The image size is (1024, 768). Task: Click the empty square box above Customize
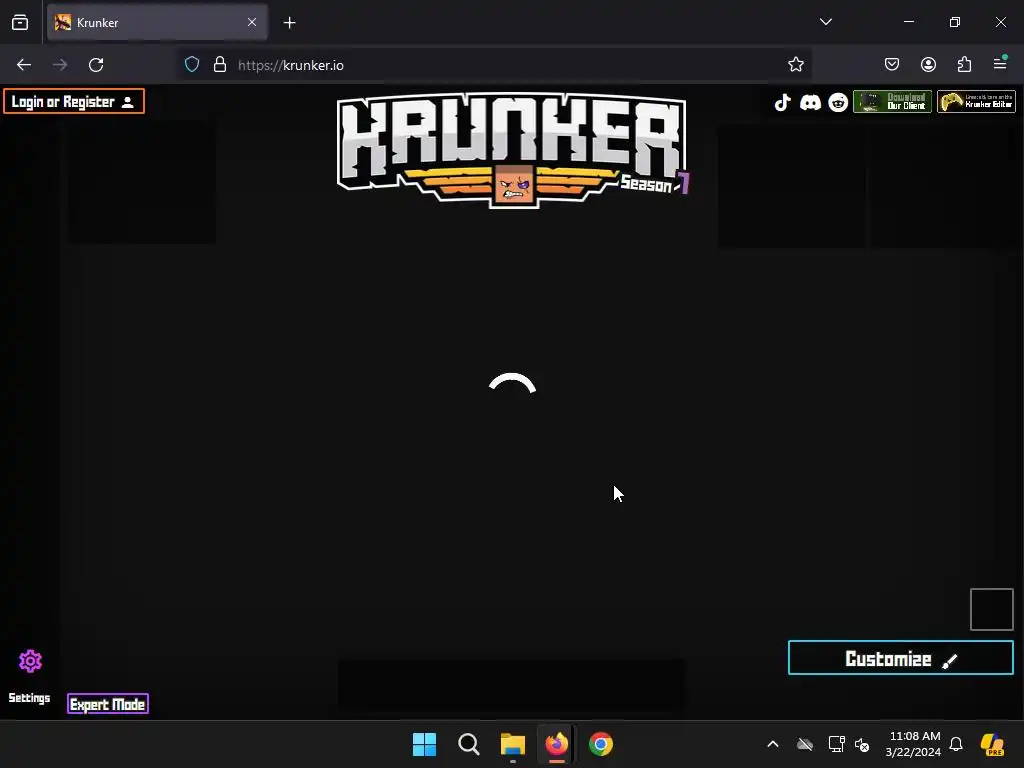tap(991, 609)
